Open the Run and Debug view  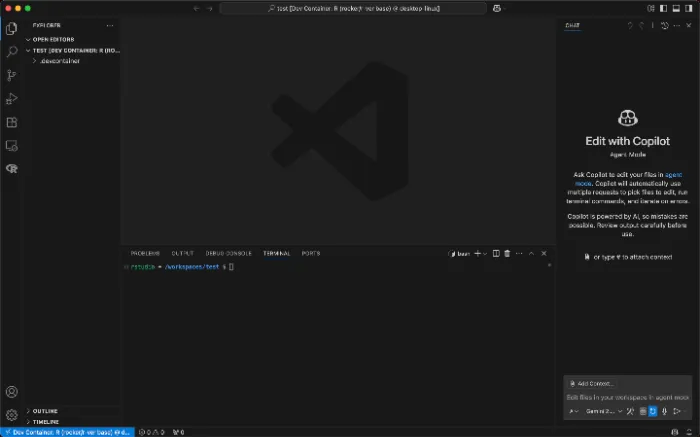tap(12, 98)
